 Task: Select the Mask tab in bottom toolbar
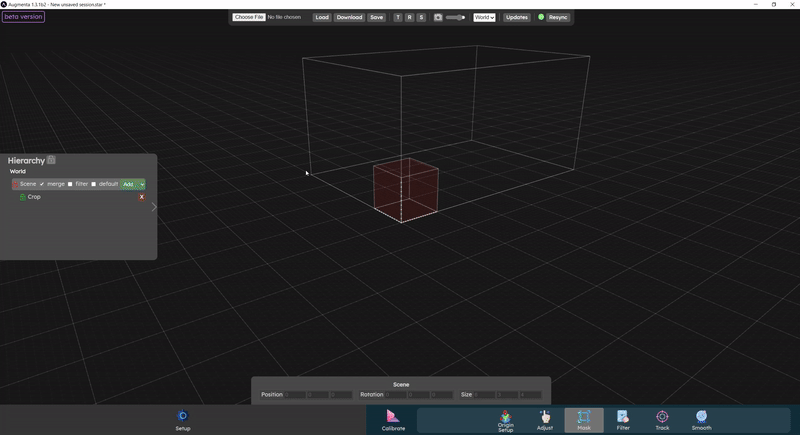[584, 419]
